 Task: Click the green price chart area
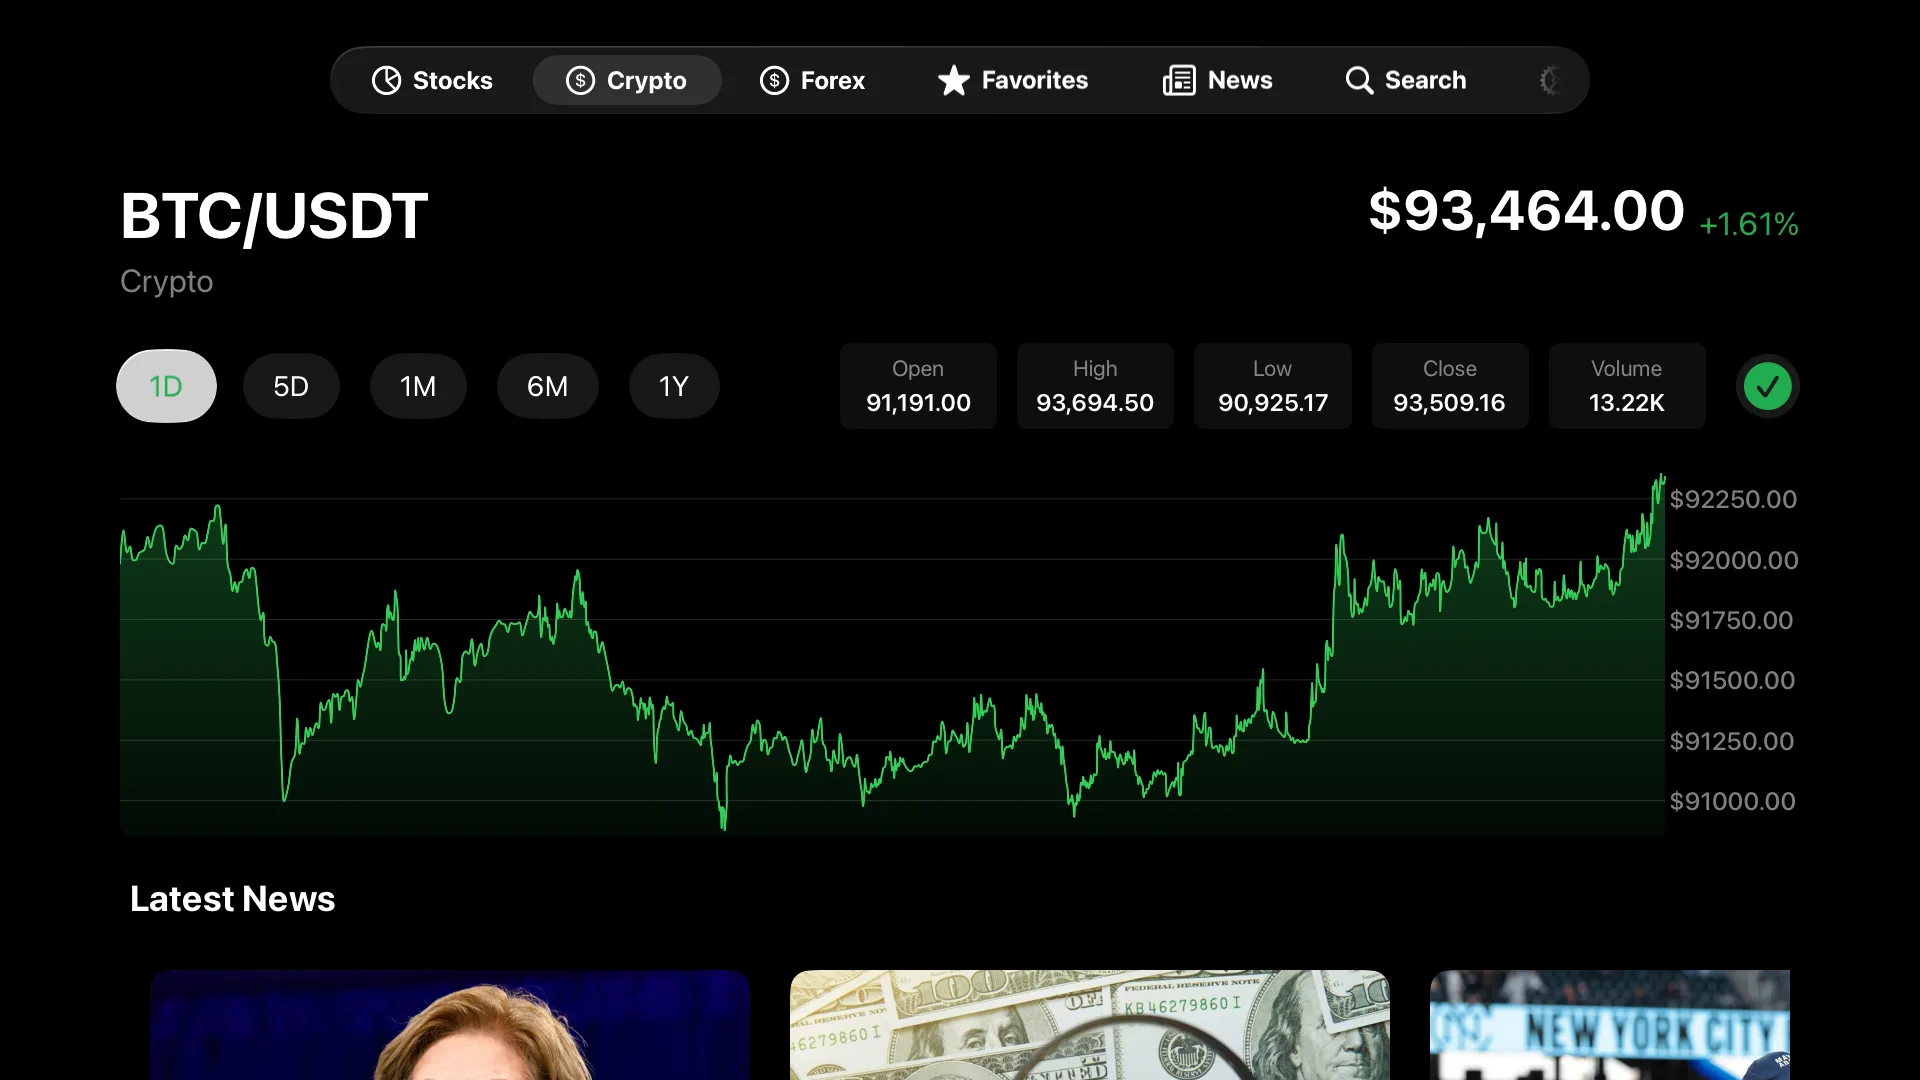pos(892,655)
